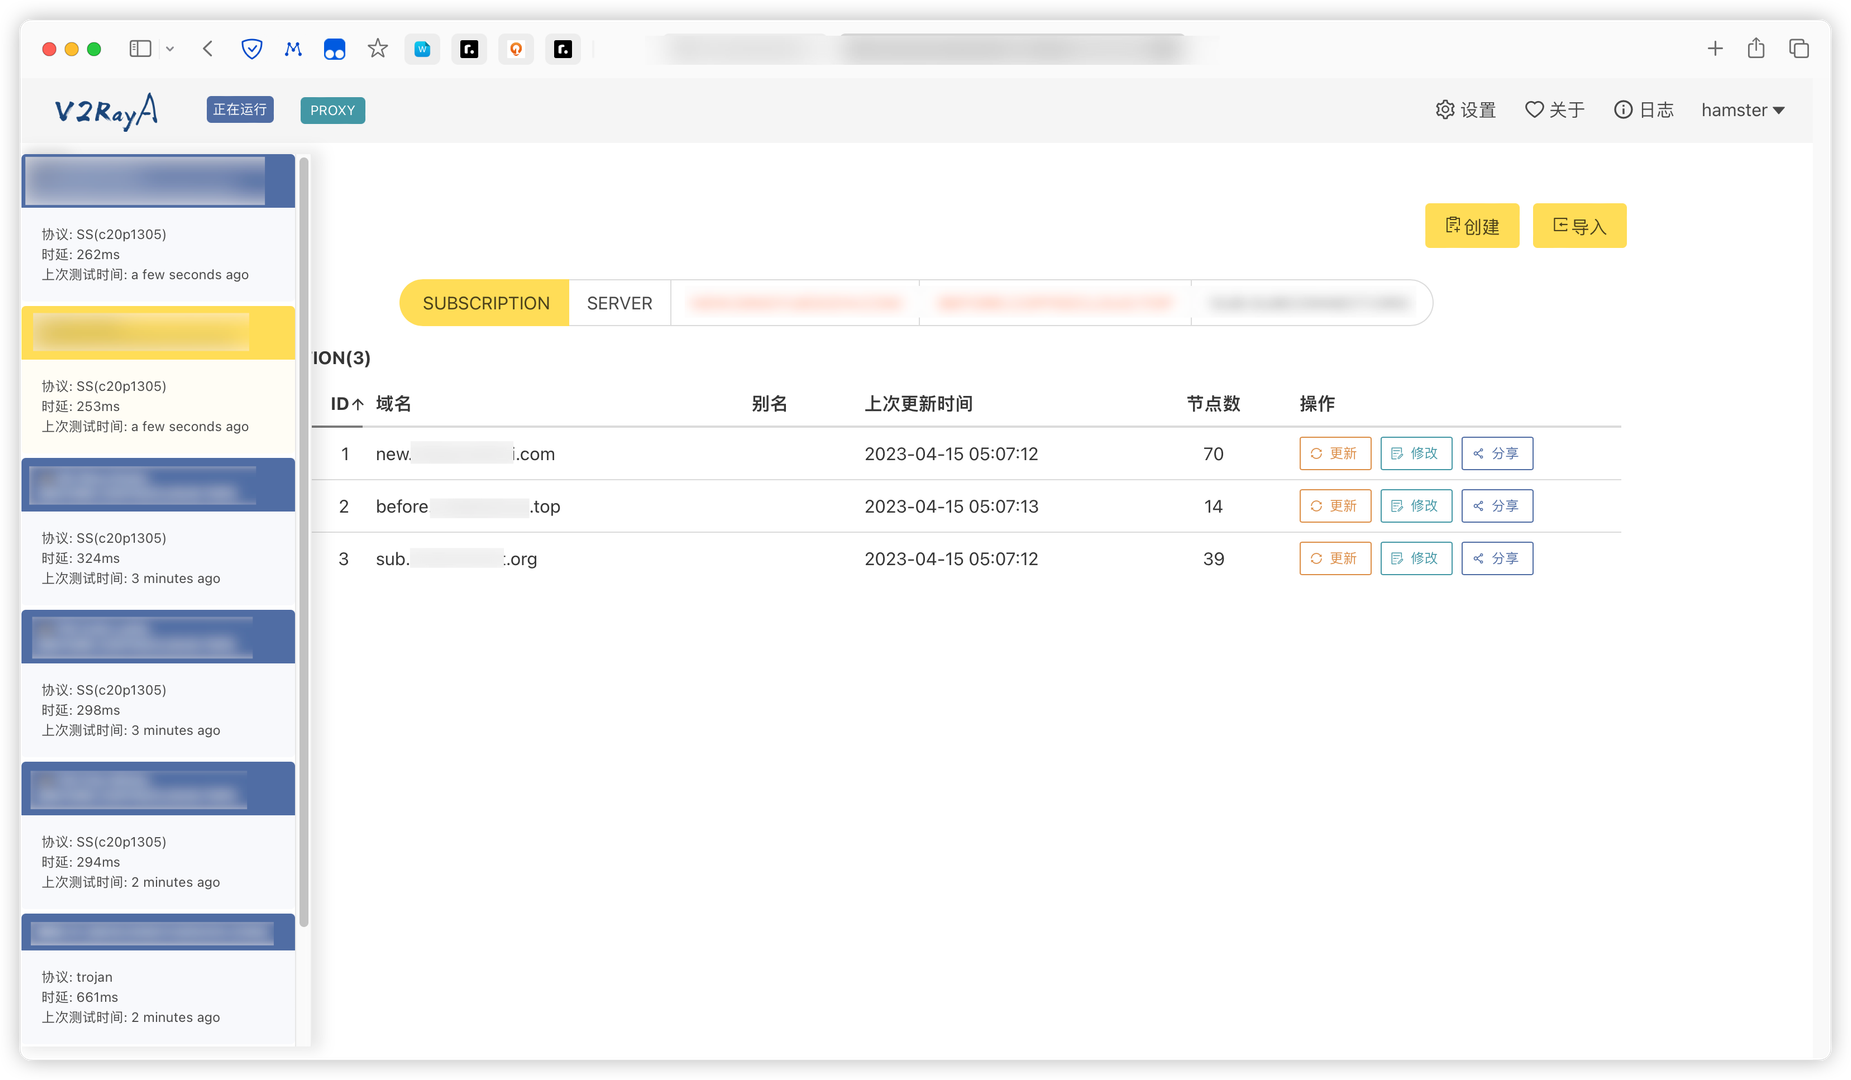Click the yellow create button
The image size is (1851, 1080).
point(1471,226)
